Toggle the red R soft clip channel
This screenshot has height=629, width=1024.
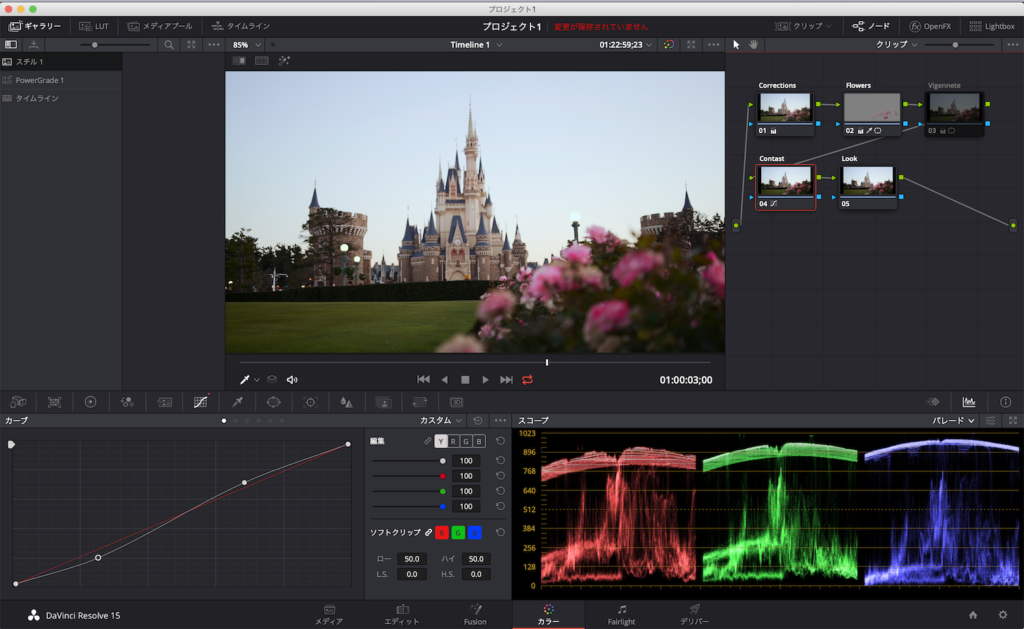click(441, 532)
